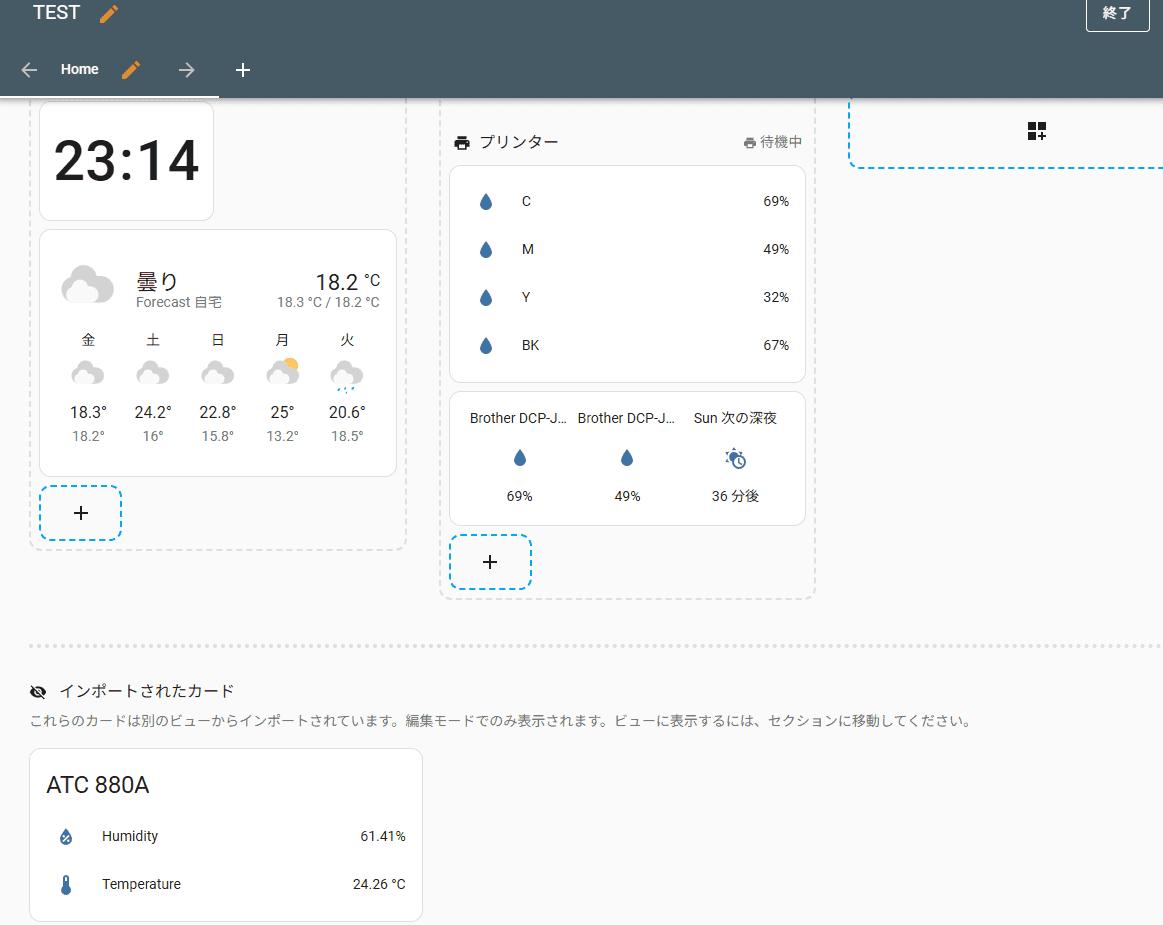Open the 23:14 clock card
The width and height of the screenshot is (1163, 925).
tap(126, 161)
